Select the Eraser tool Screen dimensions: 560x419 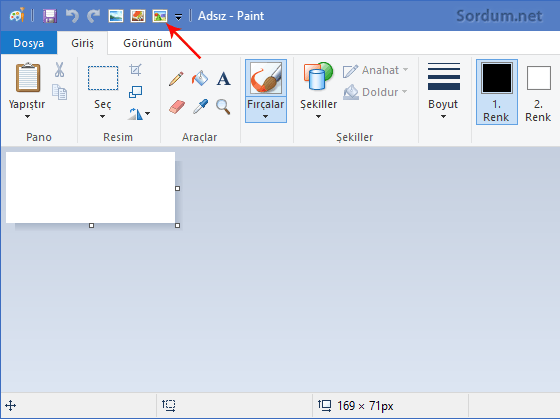click(177, 107)
